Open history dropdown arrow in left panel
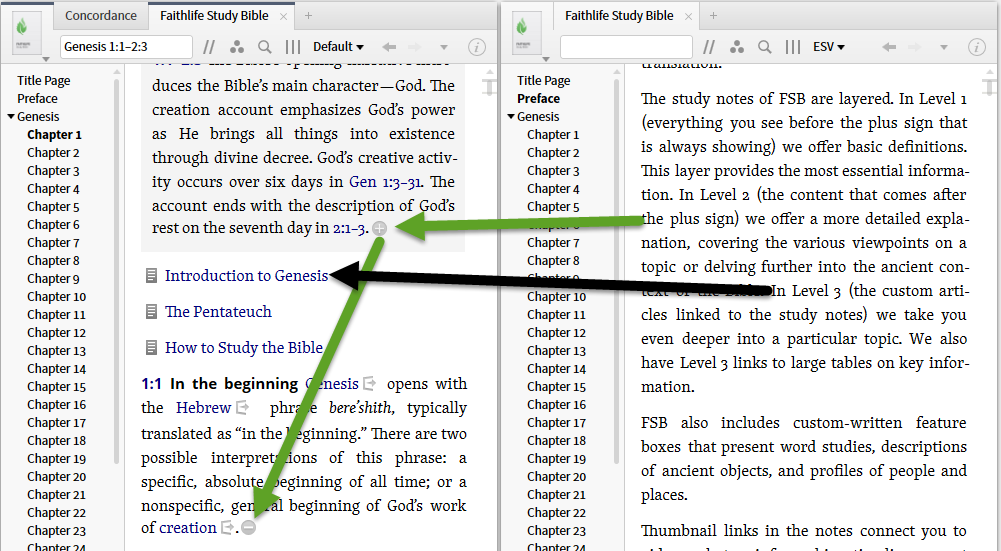This screenshot has height=551, width=1001. [x=444, y=47]
